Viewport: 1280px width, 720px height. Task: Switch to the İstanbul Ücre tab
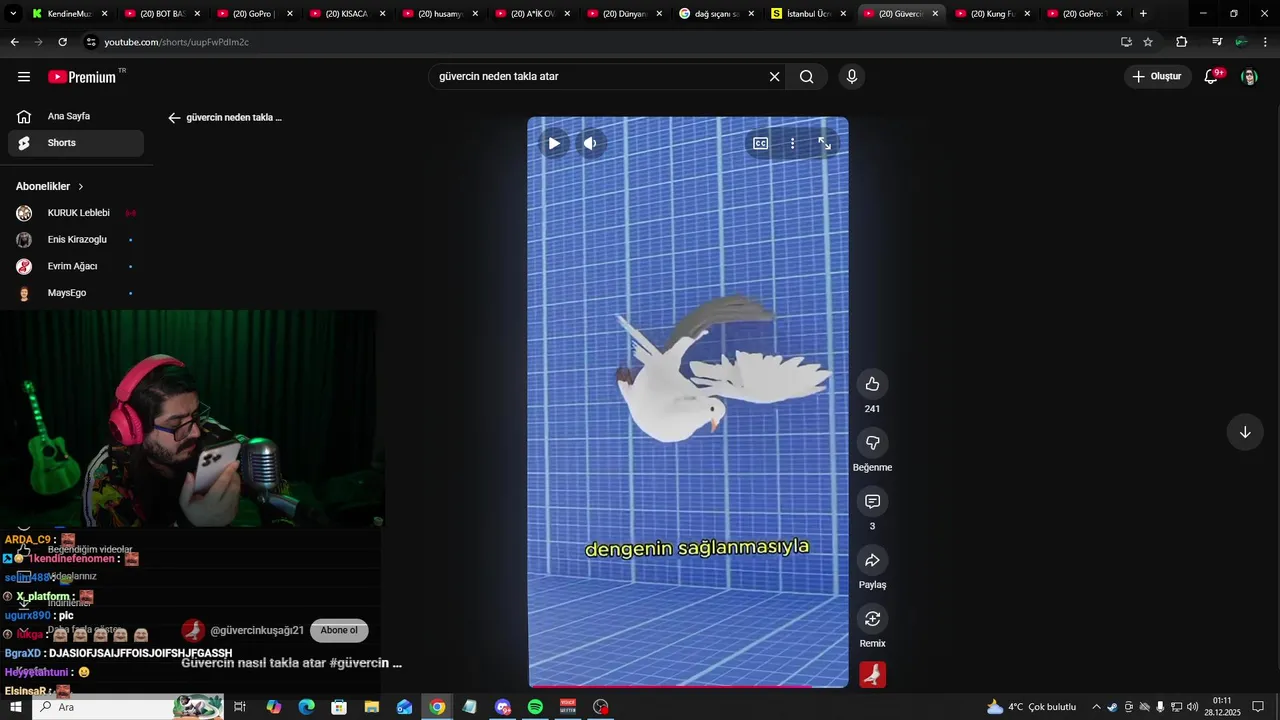point(809,14)
